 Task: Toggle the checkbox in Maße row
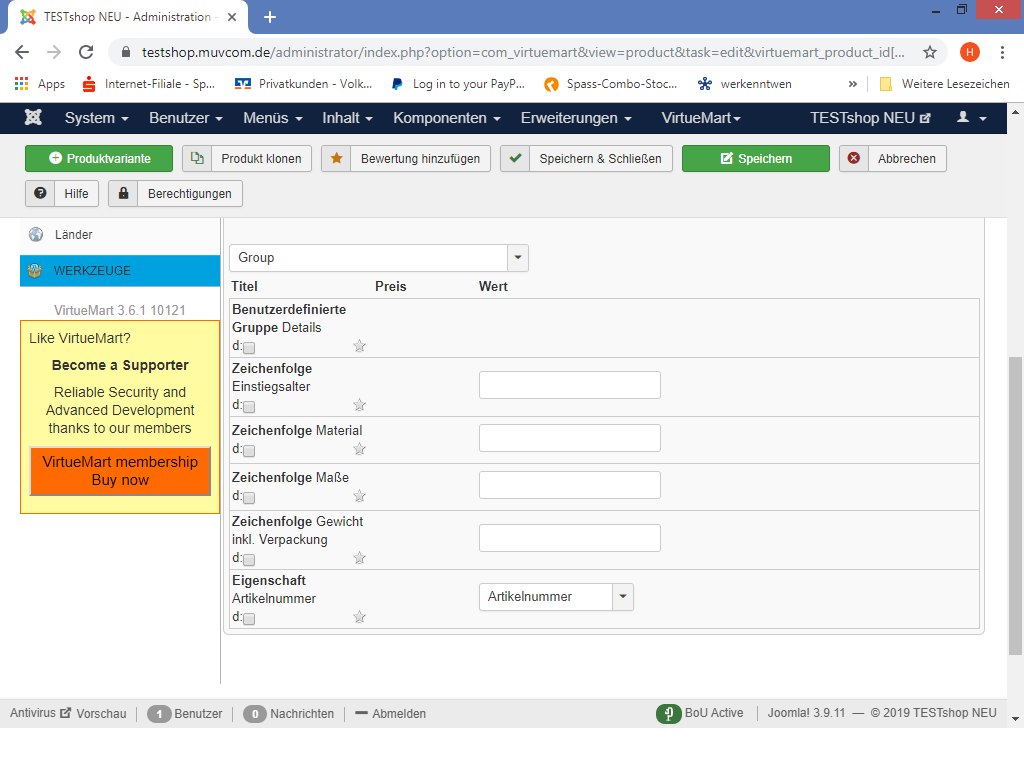(x=249, y=498)
